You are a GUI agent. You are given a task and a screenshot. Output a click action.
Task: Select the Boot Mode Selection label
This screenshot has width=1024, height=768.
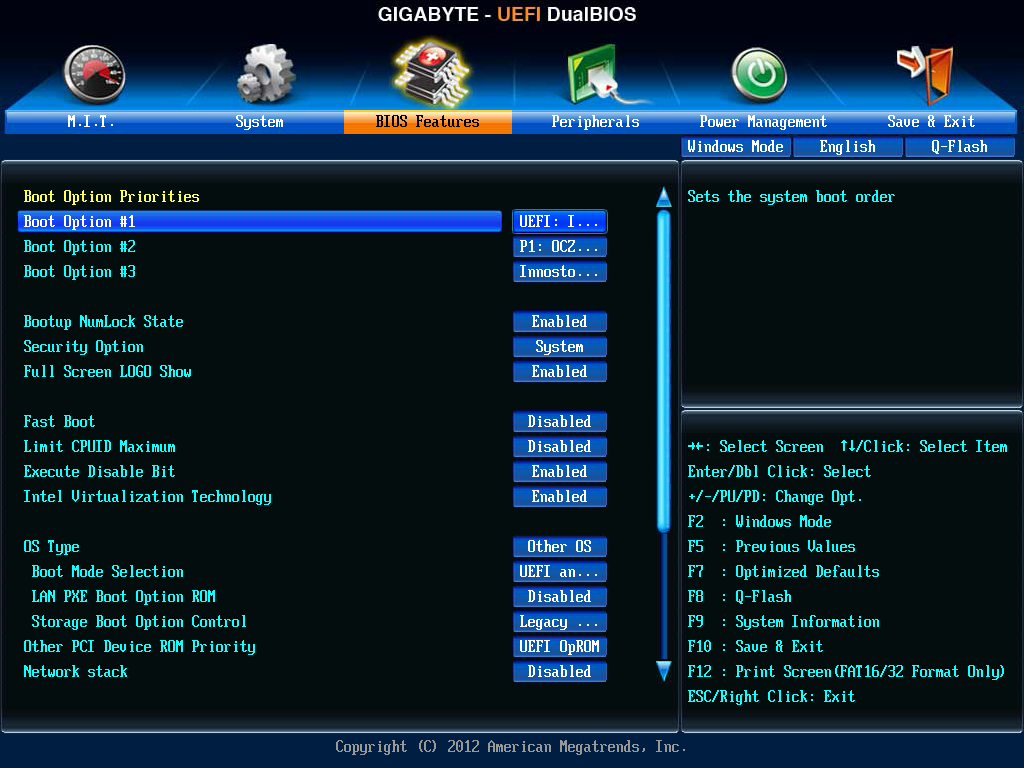[108, 571]
